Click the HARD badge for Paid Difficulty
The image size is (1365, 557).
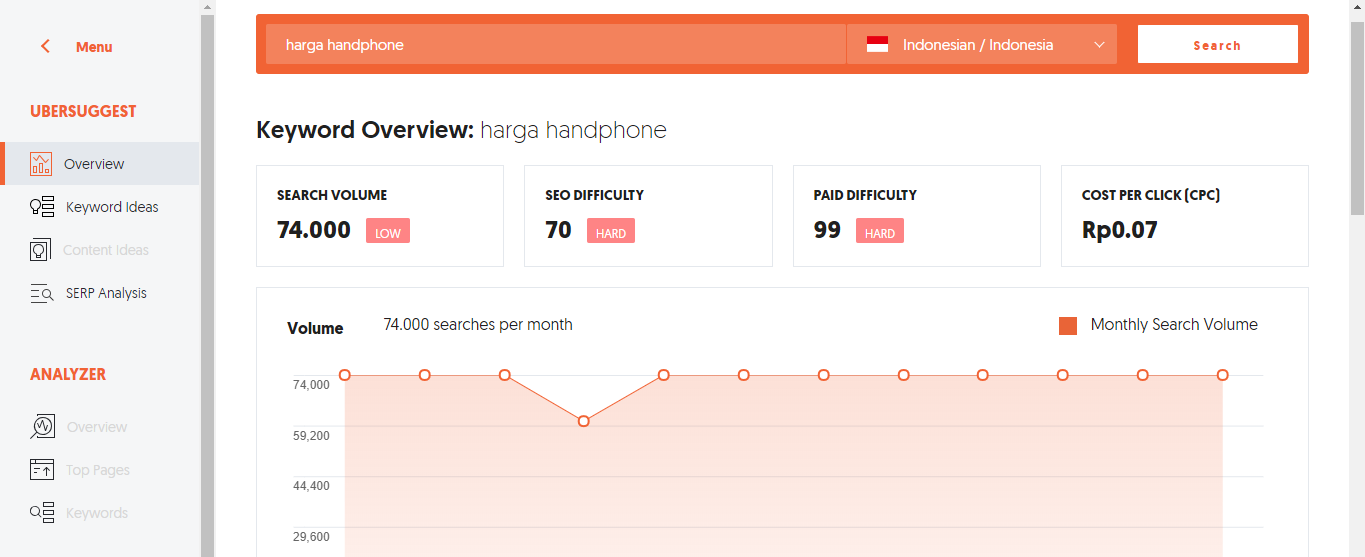(x=880, y=232)
